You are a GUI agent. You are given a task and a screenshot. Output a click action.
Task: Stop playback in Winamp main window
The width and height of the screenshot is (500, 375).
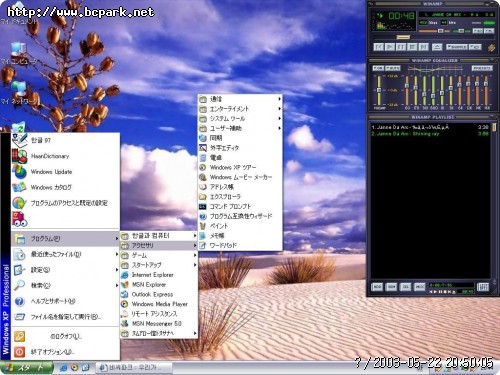pos(412,47)
